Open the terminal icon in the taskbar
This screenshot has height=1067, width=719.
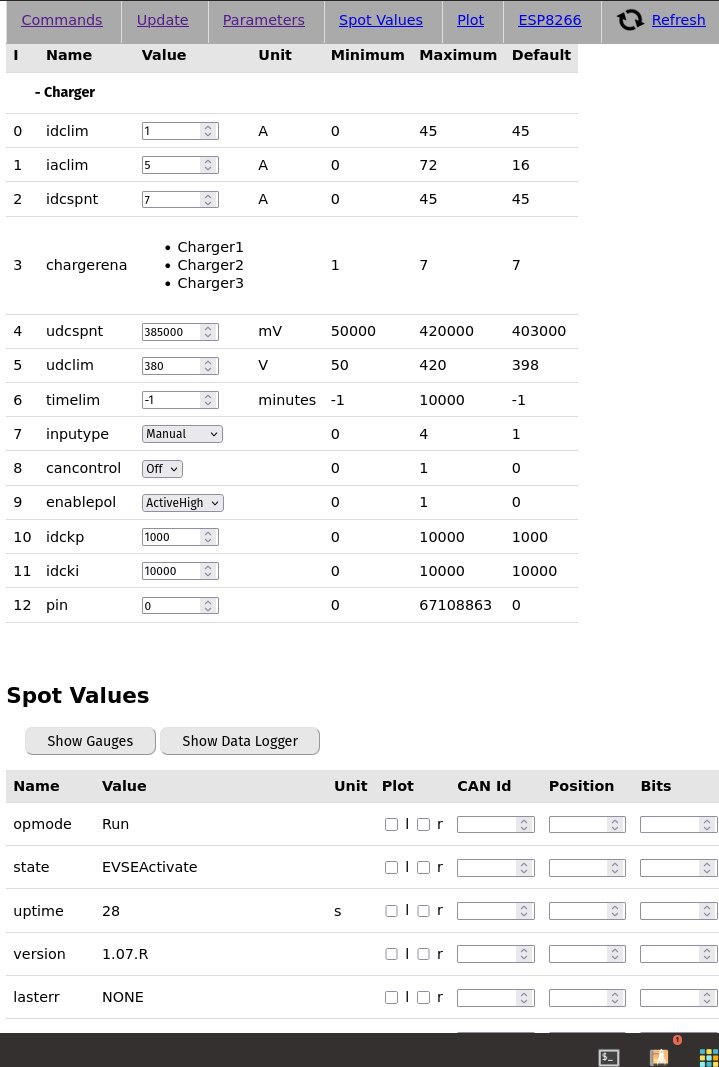pyautogui.click(x=608, y=1057)
